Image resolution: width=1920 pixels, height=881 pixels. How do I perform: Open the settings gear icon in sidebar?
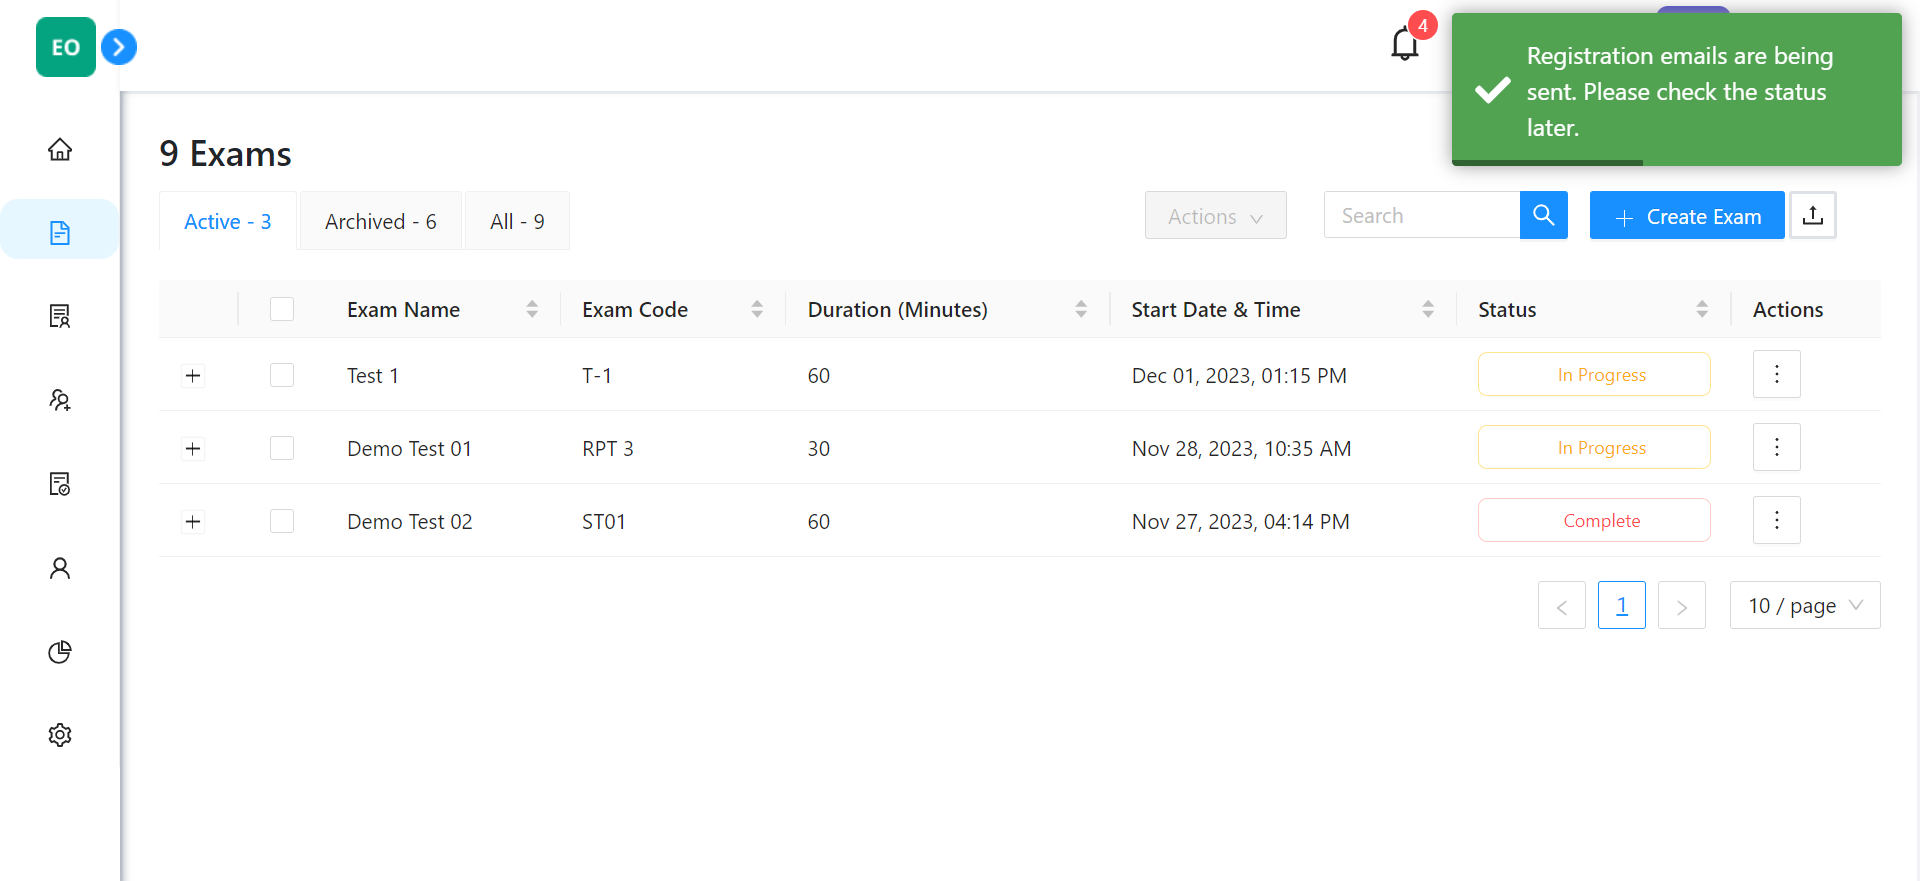click(60, 735)
